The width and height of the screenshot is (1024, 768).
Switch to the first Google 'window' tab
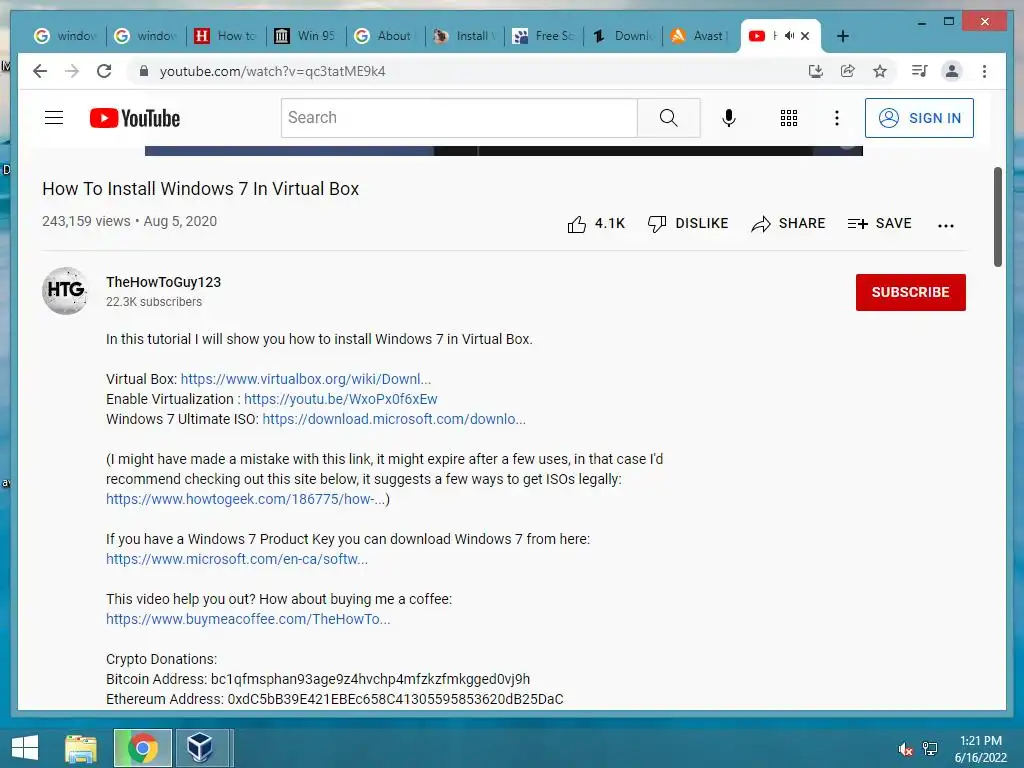click(x=65, y=36)
